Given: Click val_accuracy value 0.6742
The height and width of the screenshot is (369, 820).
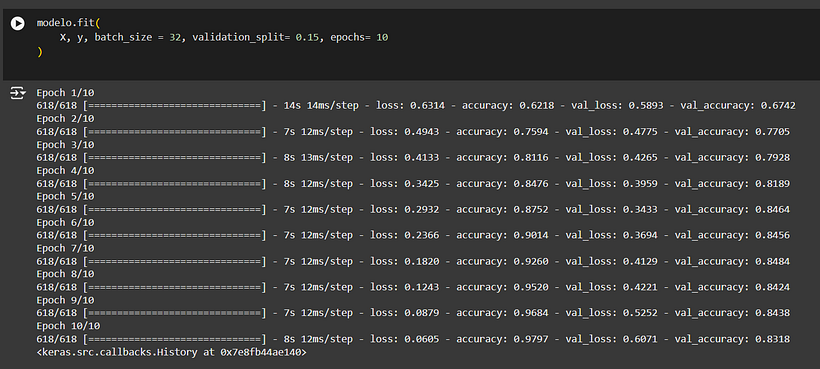Looking at the screenshot, I should point(778,106).
